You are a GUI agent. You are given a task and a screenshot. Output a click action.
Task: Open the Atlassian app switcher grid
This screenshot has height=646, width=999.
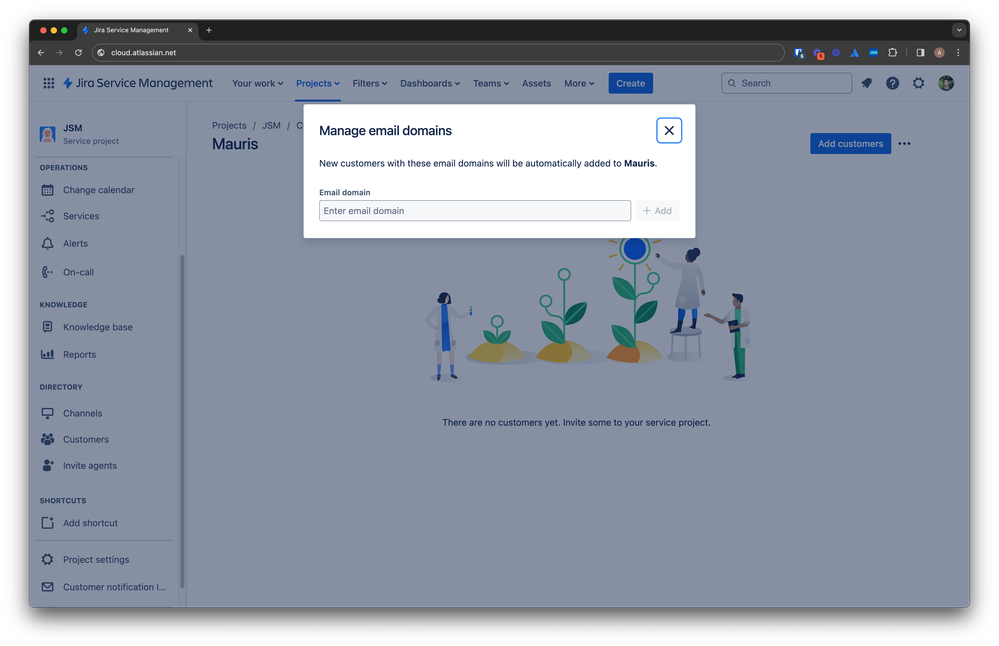coord(48,83)
